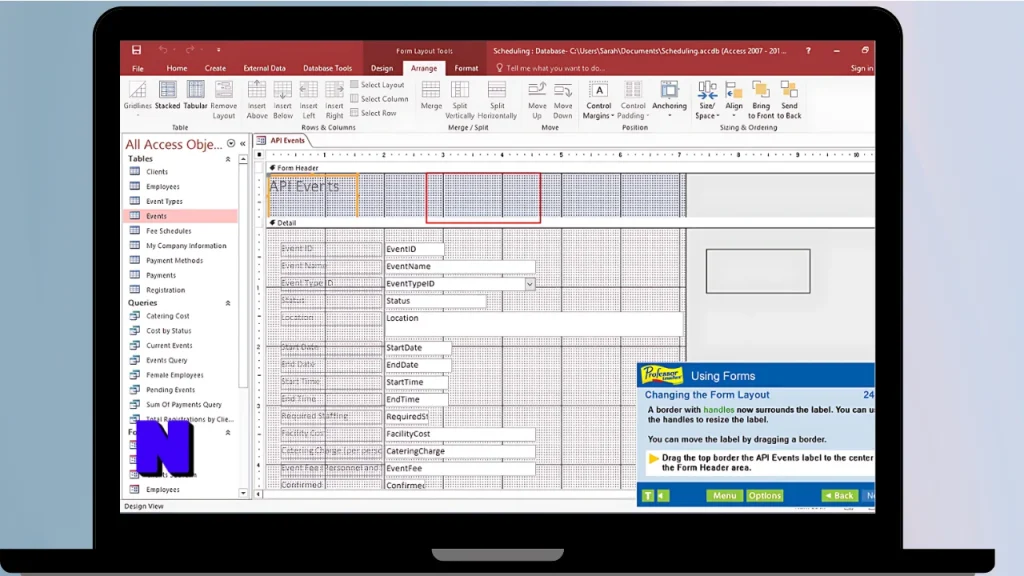Click the help question mark icon
Image resolution: width=1024 pixels, height=576 pixels.
(808, 50)
